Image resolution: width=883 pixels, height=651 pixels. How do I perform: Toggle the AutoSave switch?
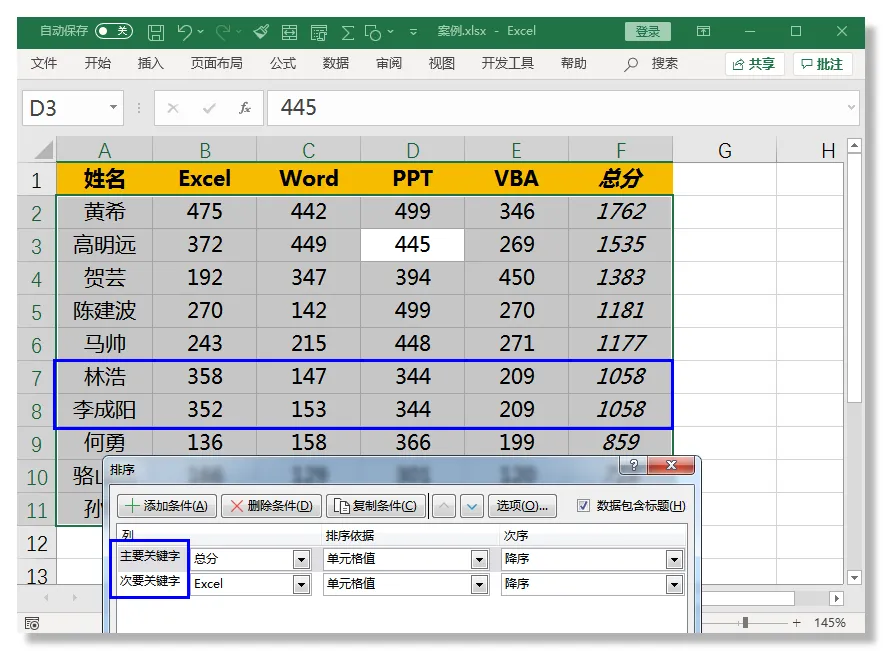[114, 31]
